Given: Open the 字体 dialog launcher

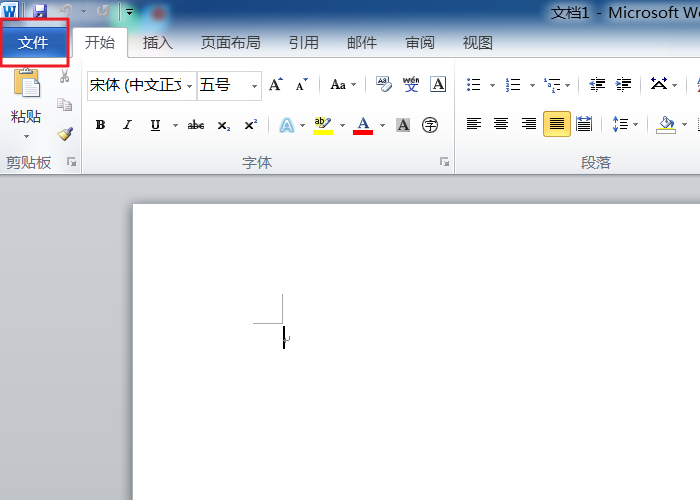Looking at the screenshot, I should (444, 162).
